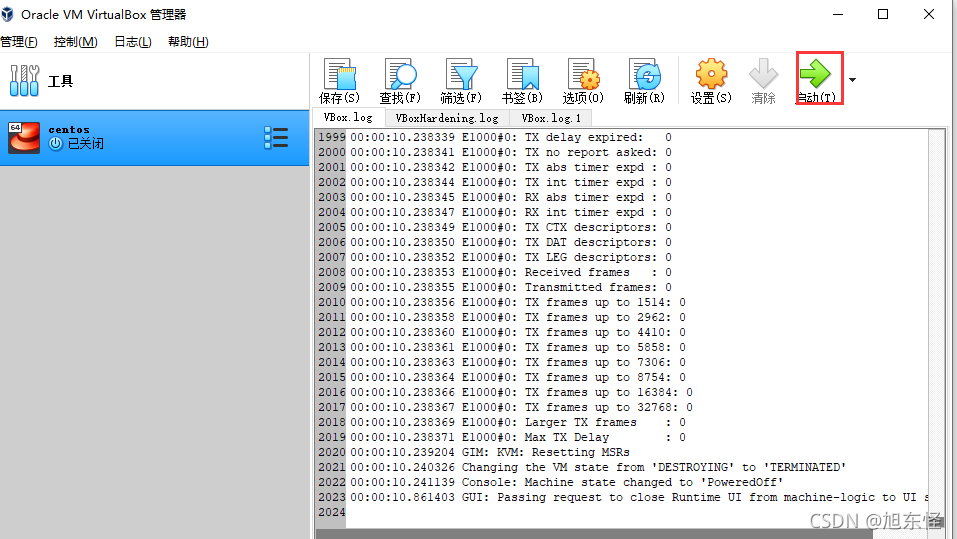Open the Find (查找) log search tool
Screen dimensions: 957x539
pyautogui.click(x=400, y=81)
